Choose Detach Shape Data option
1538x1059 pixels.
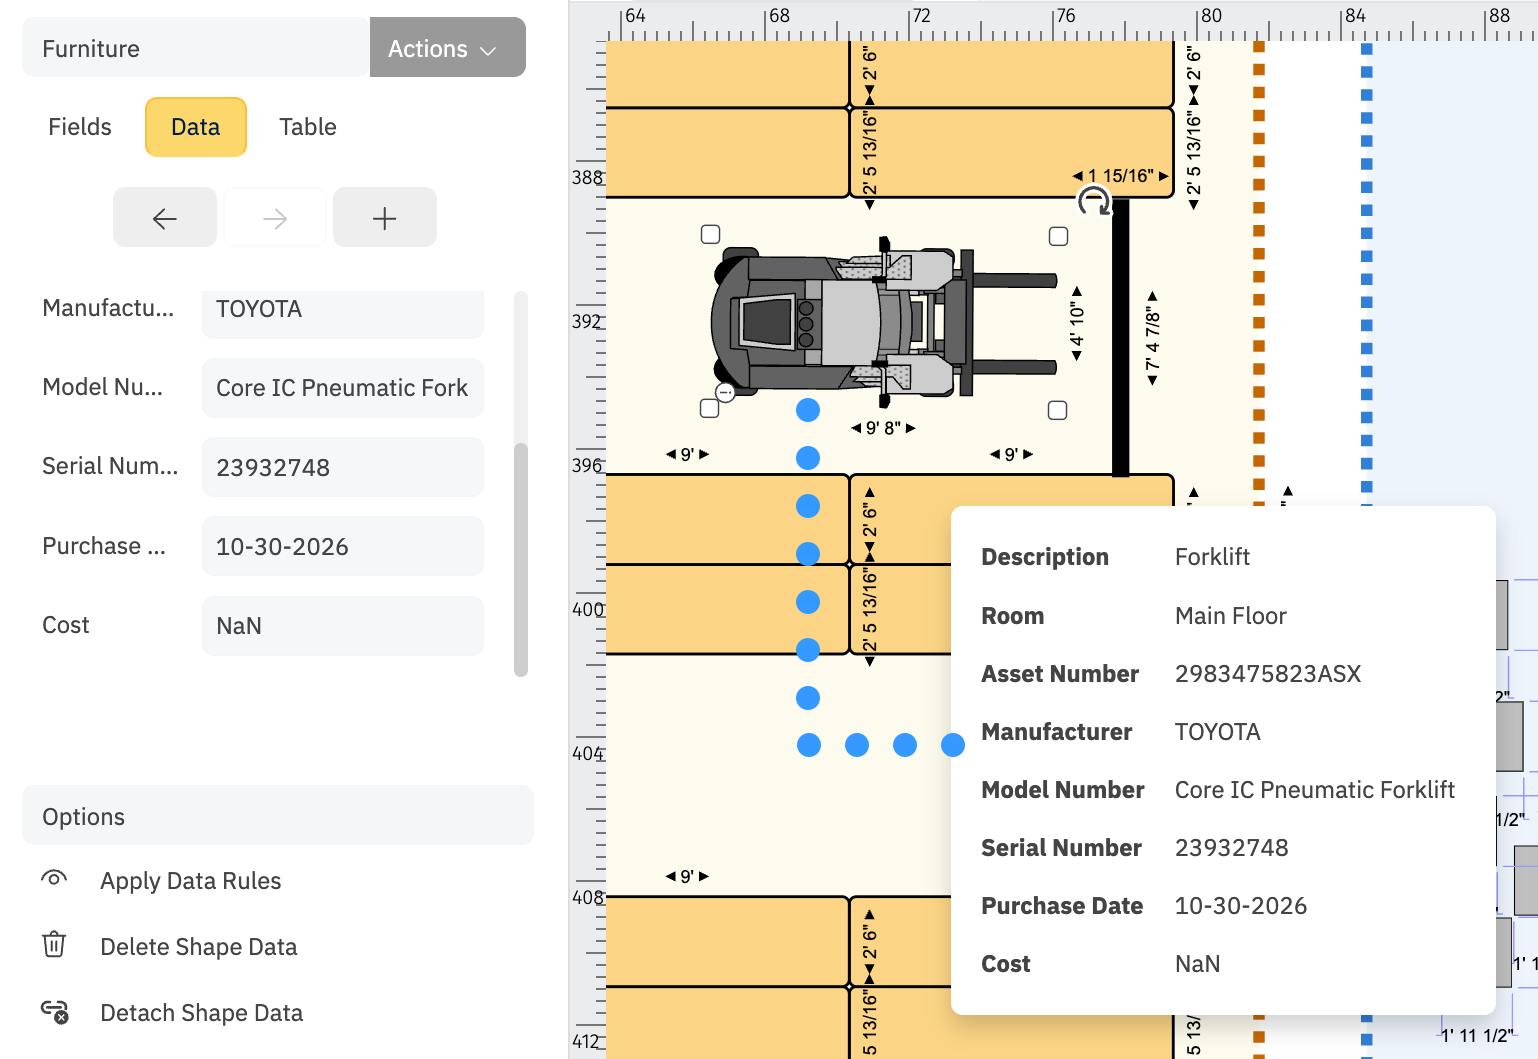pyautogui.click(x=202, y=1013)
